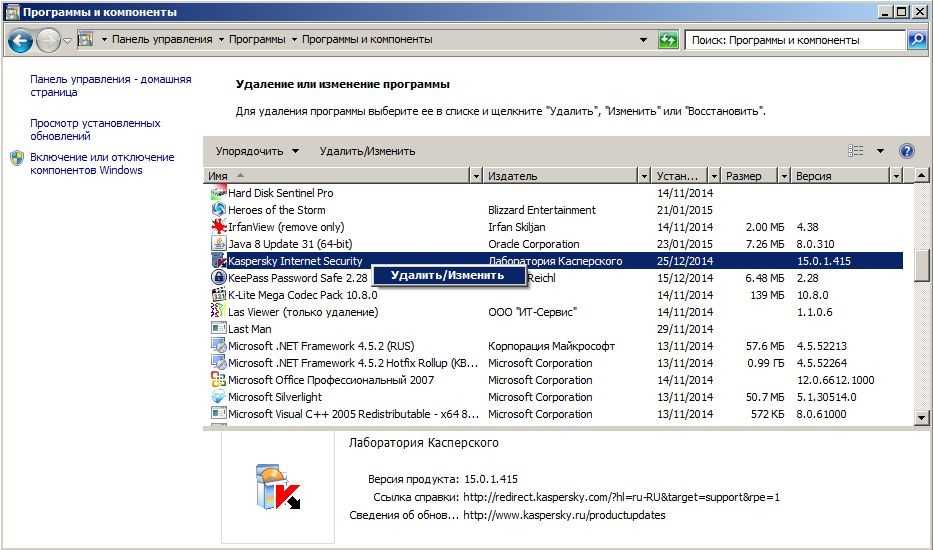Screen dimensions: 933x550
Task: Click the Hard Disk Sentinel Pro icon
Action: point(218,192)
